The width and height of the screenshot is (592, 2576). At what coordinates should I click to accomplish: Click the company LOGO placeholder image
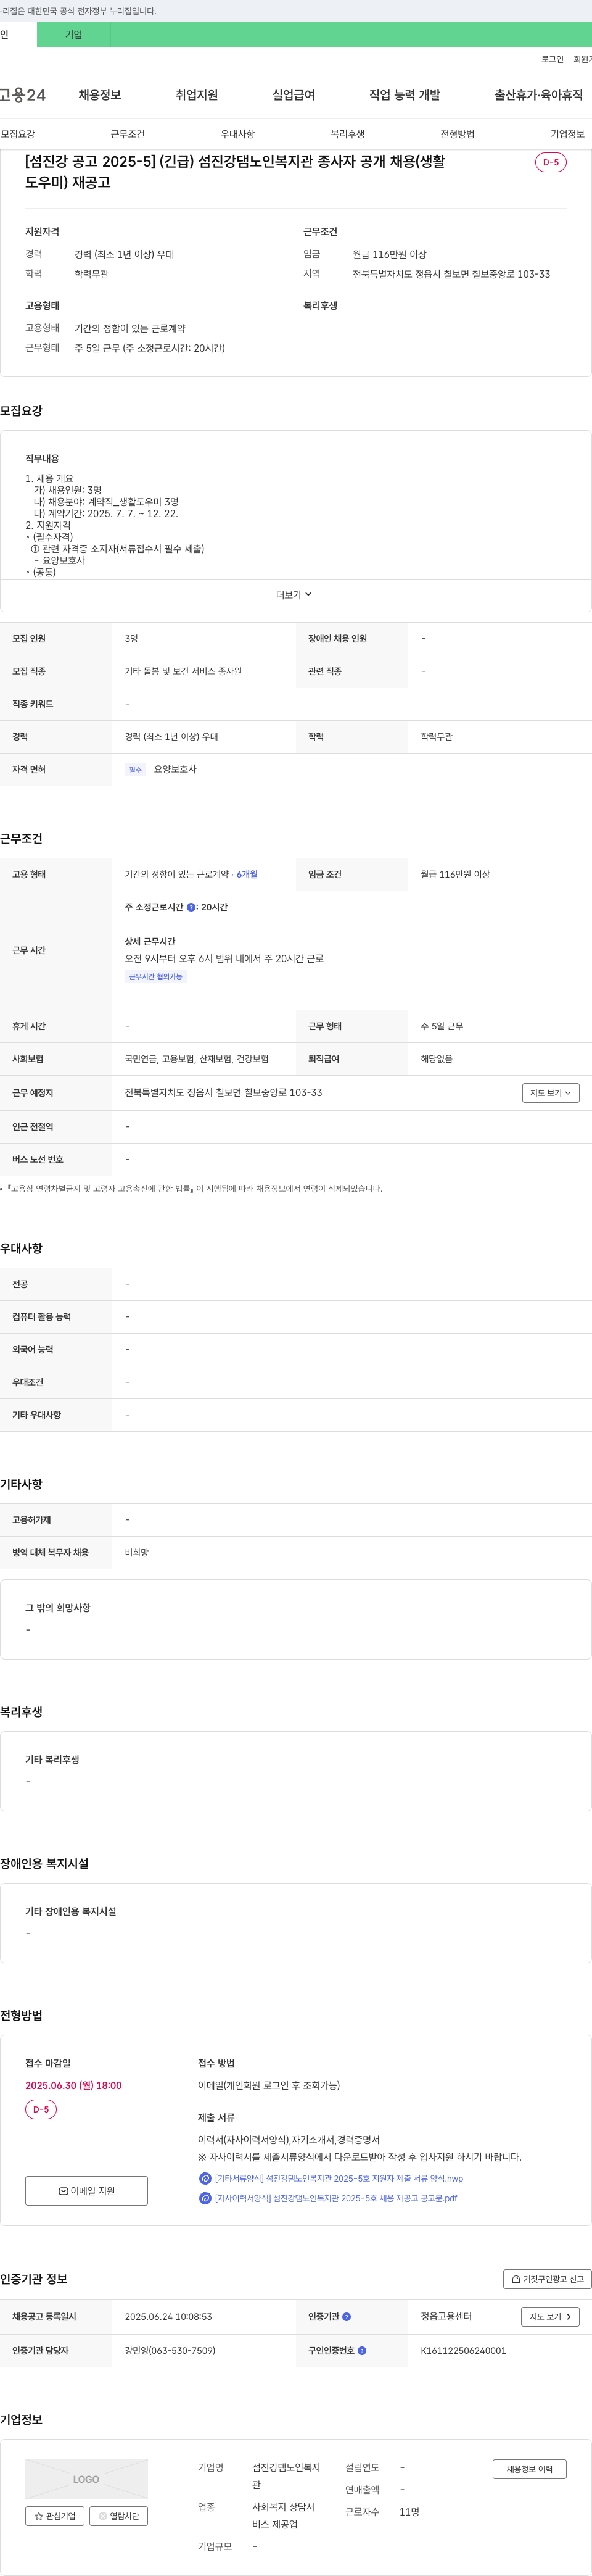(x=86, y=2479)
